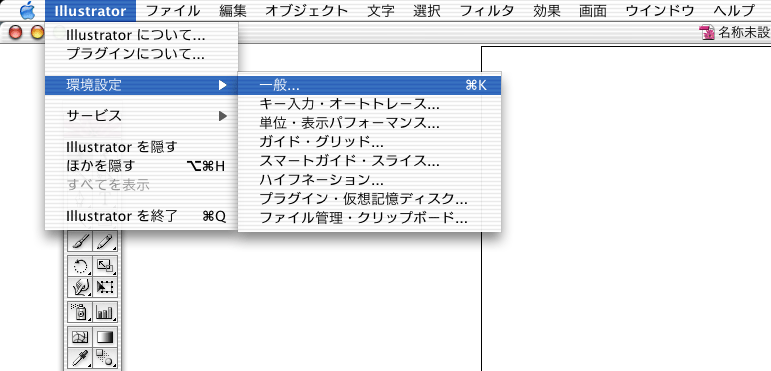This screenshot has width=771, height=371.
Task: Open the Apple menu
Action: [x=29, y=10]
